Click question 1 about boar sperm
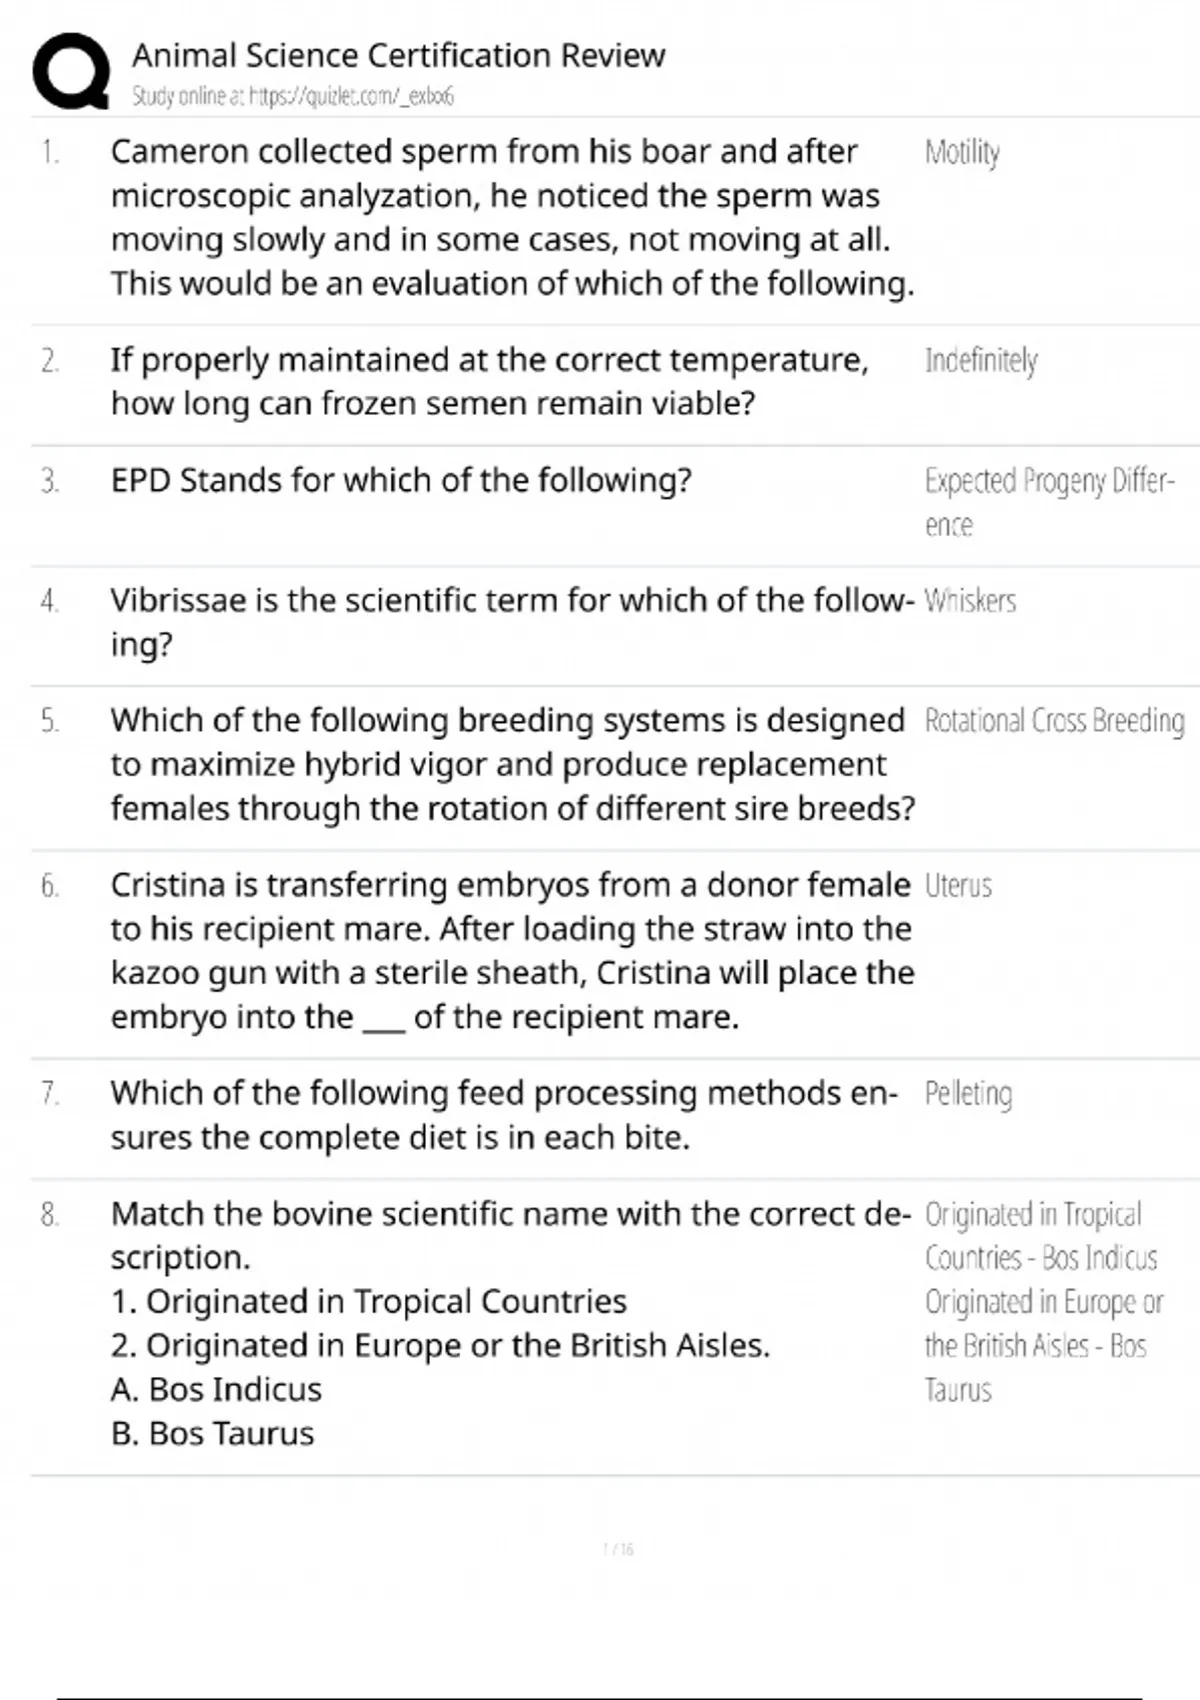The height and width of the screenshot is (1700, 1200). (512, 217)
